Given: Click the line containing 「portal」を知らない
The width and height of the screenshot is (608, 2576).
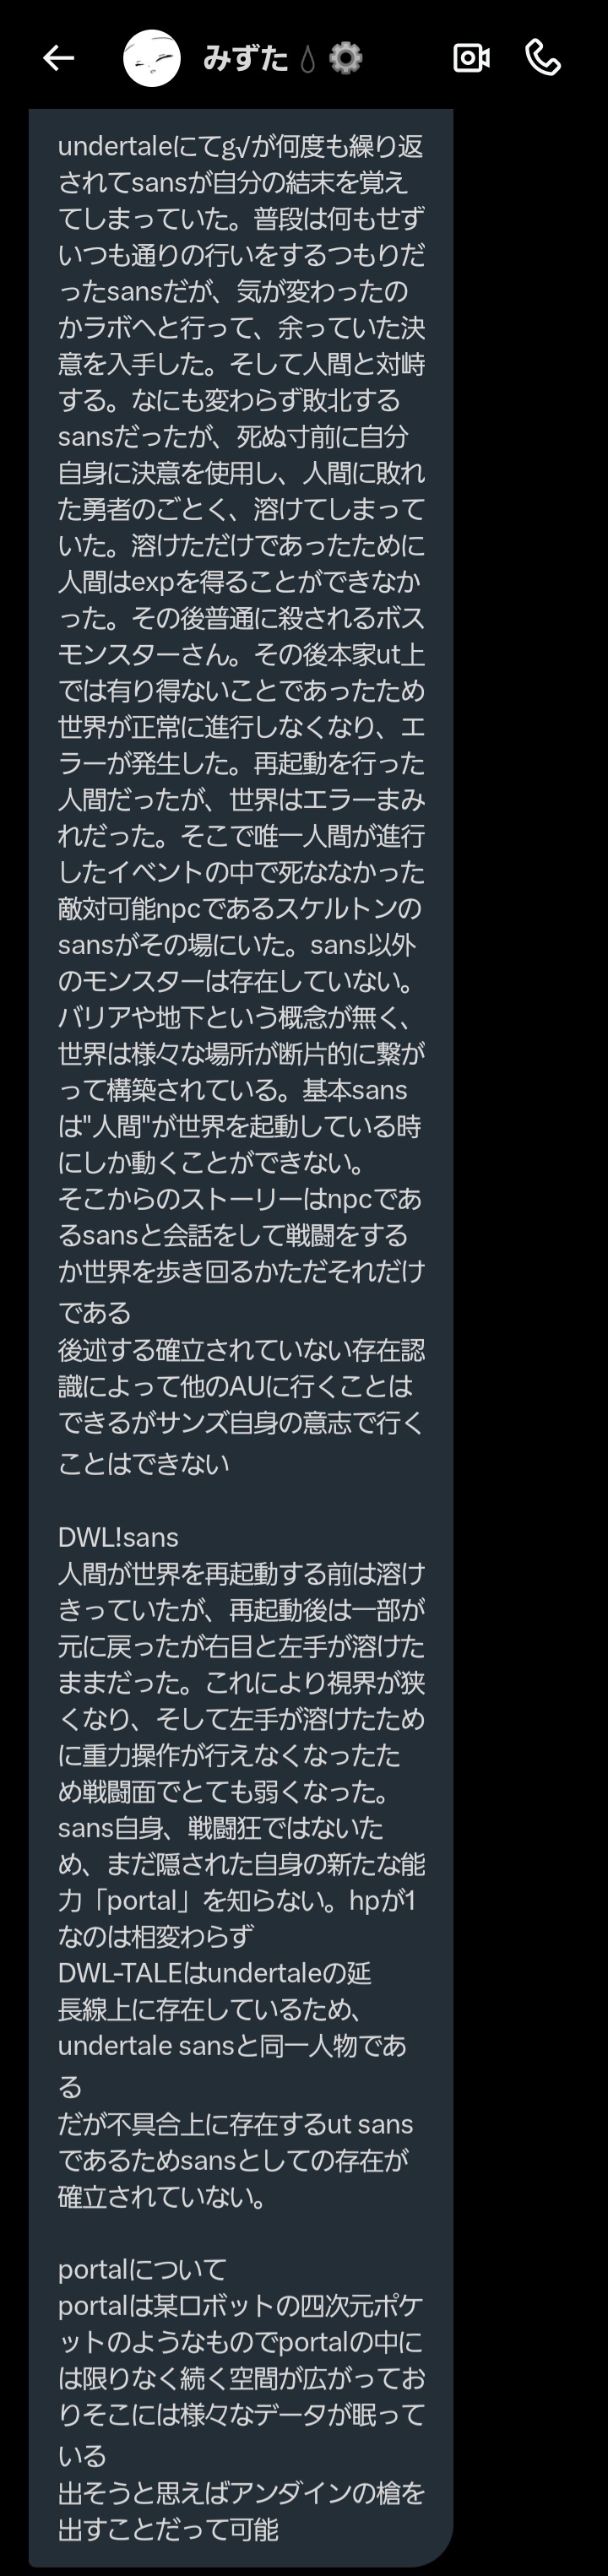Looking at the screenshot, I should coord(236,1900).
